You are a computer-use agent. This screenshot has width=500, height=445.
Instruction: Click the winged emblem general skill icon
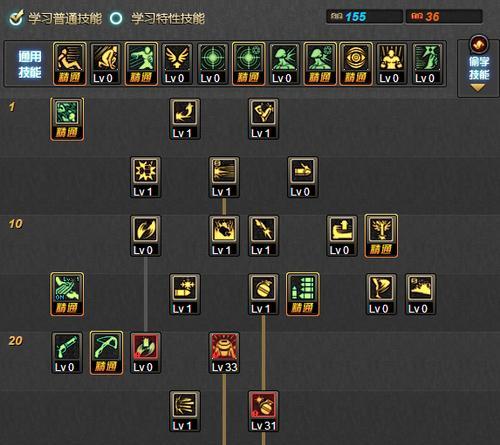tap(177, 64)
